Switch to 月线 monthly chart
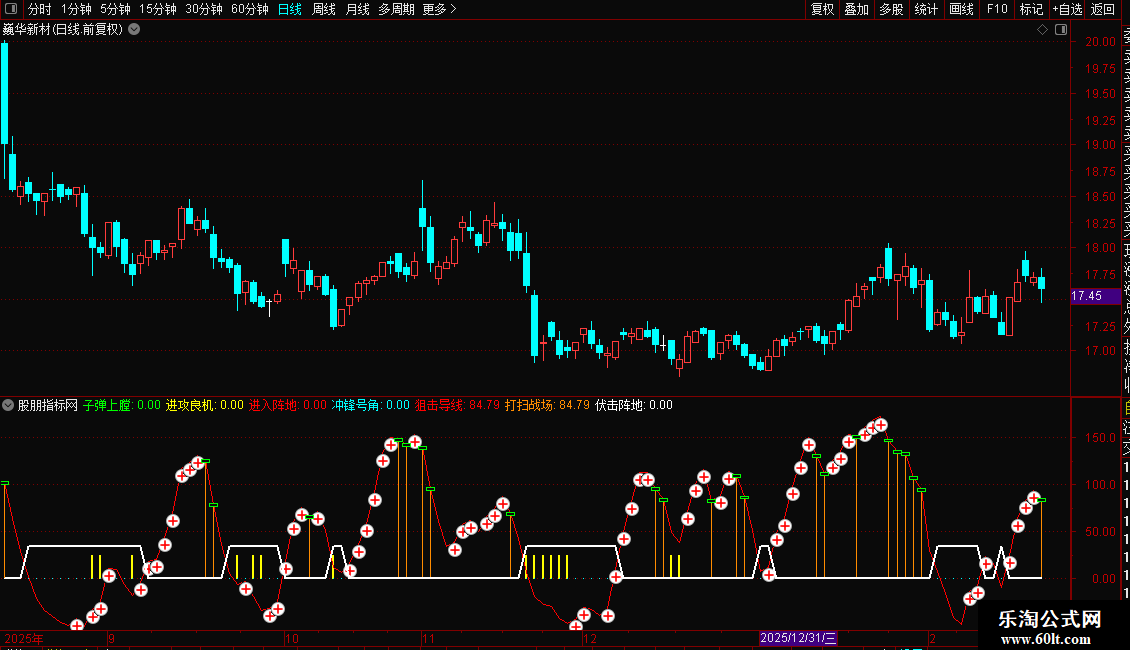The height and width of the screenshot is (650, 1130). click(357, 9)
